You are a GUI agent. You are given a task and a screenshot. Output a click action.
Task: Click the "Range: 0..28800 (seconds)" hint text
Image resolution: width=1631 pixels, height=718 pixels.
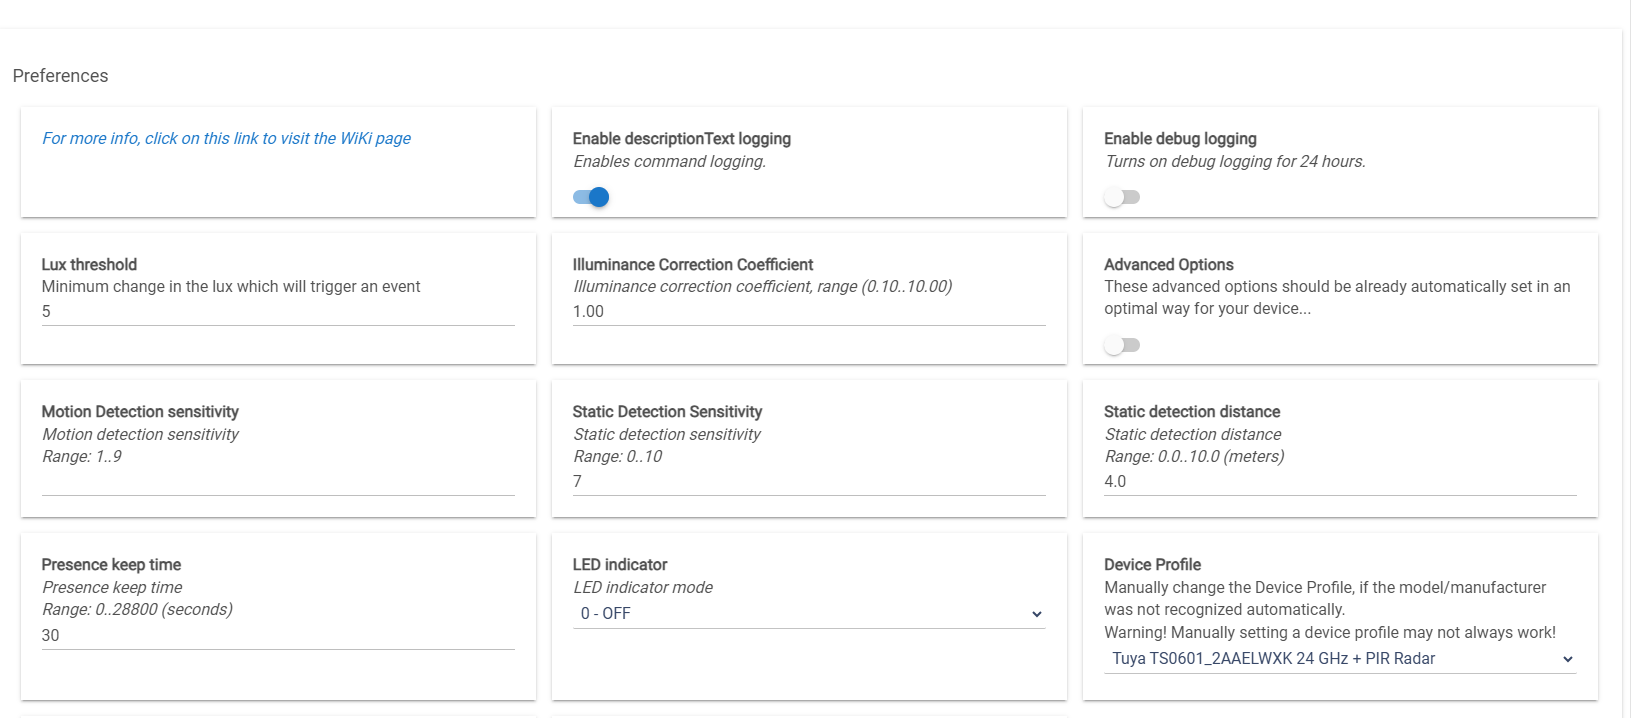click(137, 610)
